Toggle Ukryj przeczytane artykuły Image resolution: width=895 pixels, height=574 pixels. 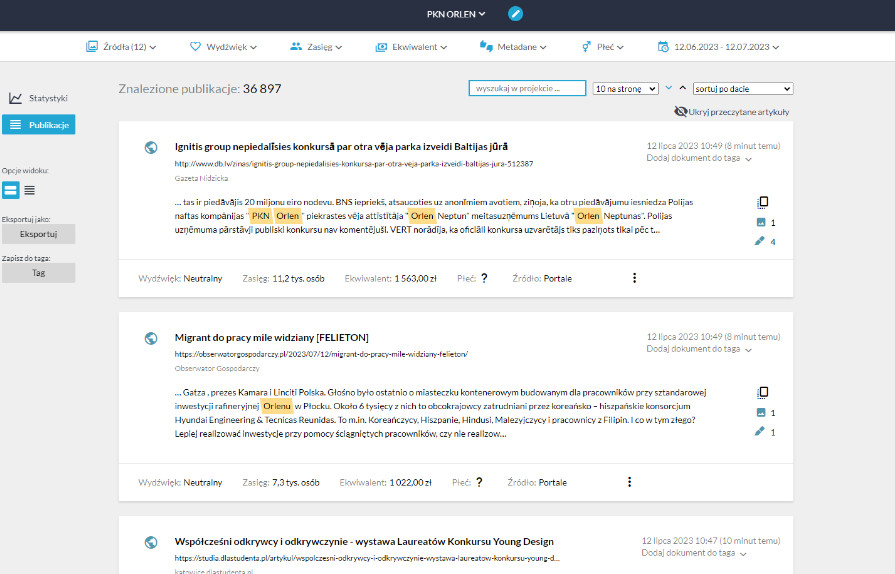click(732, 112)
